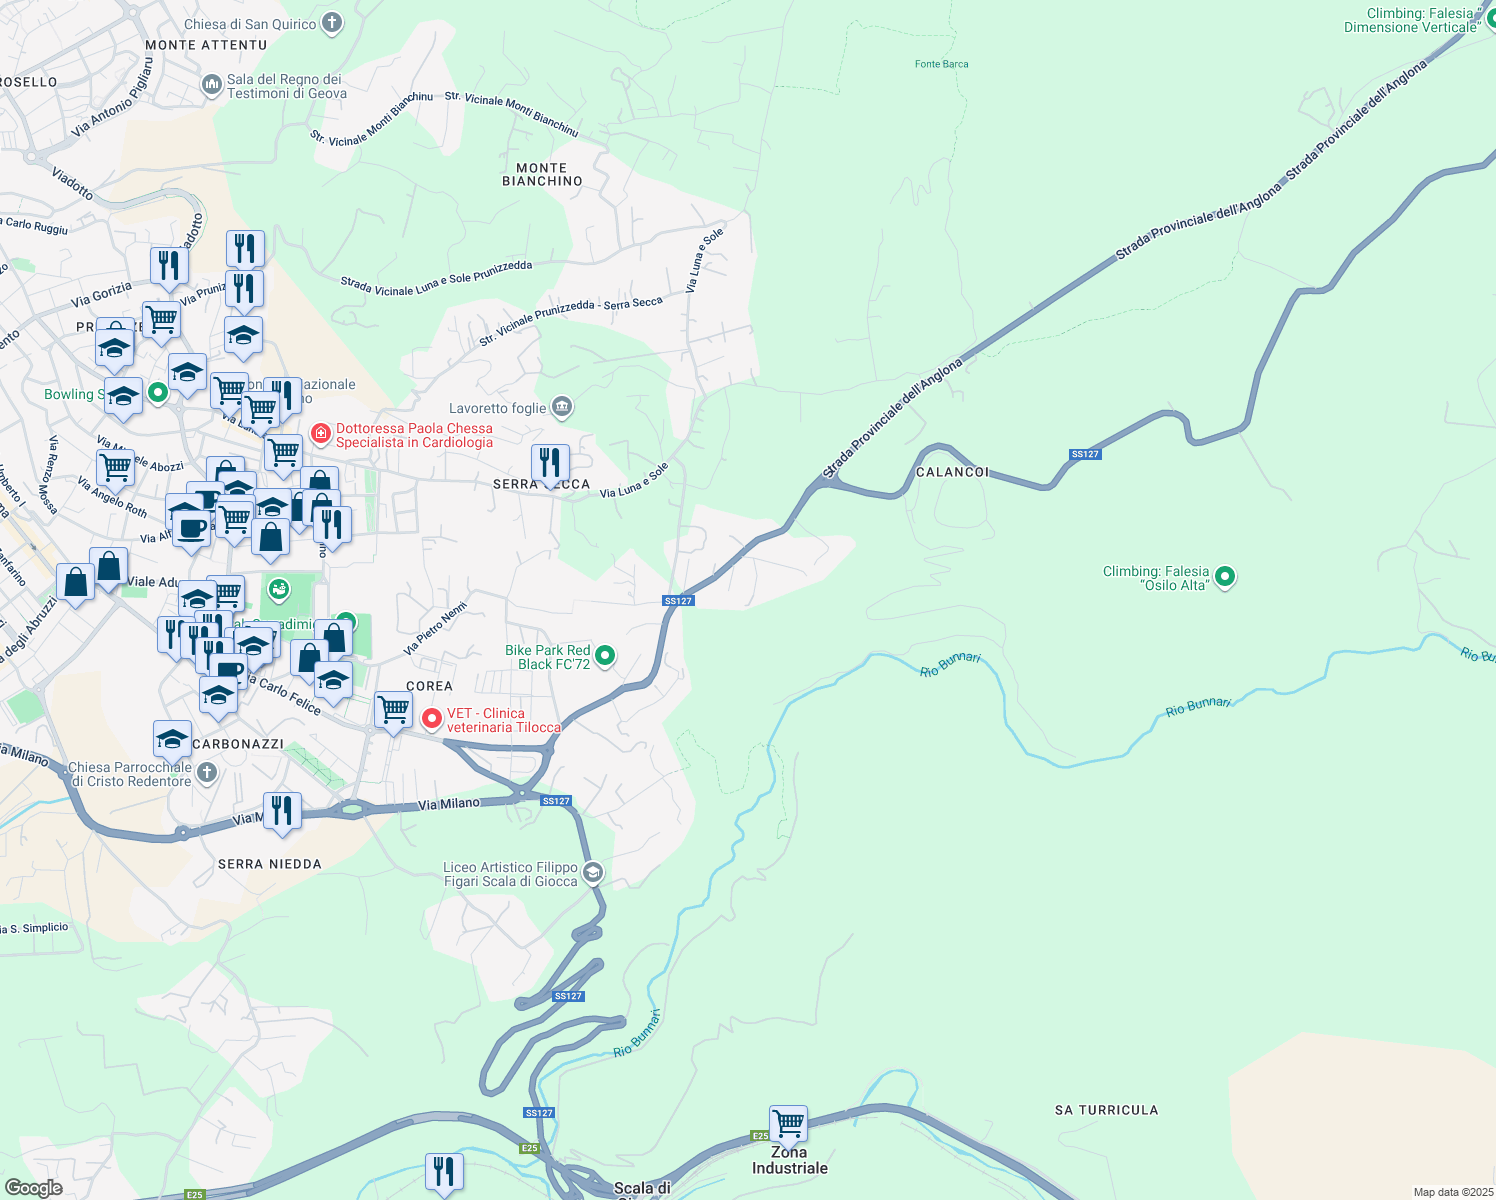1496x1200 pixels.
Task: Click the red marker for Dottoressa Paola Chessa
Action: click(x=320, y=433)
